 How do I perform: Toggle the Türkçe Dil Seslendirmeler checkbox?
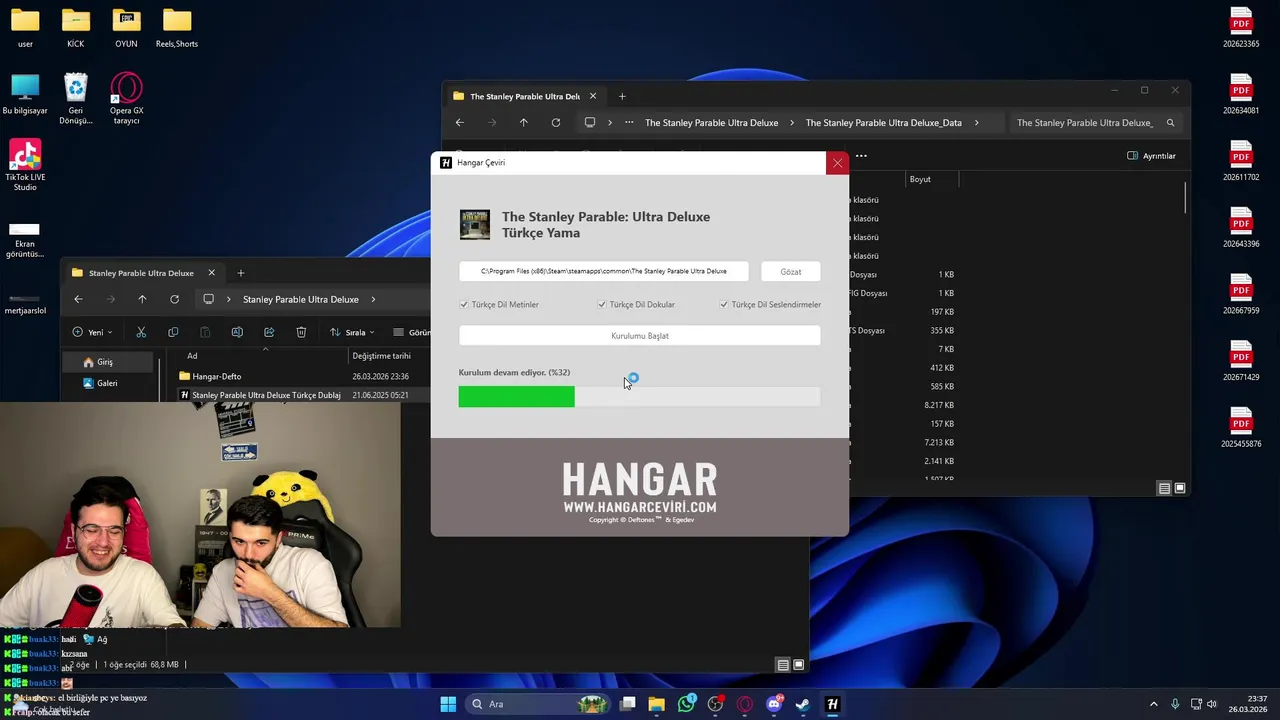pos(724,304)
